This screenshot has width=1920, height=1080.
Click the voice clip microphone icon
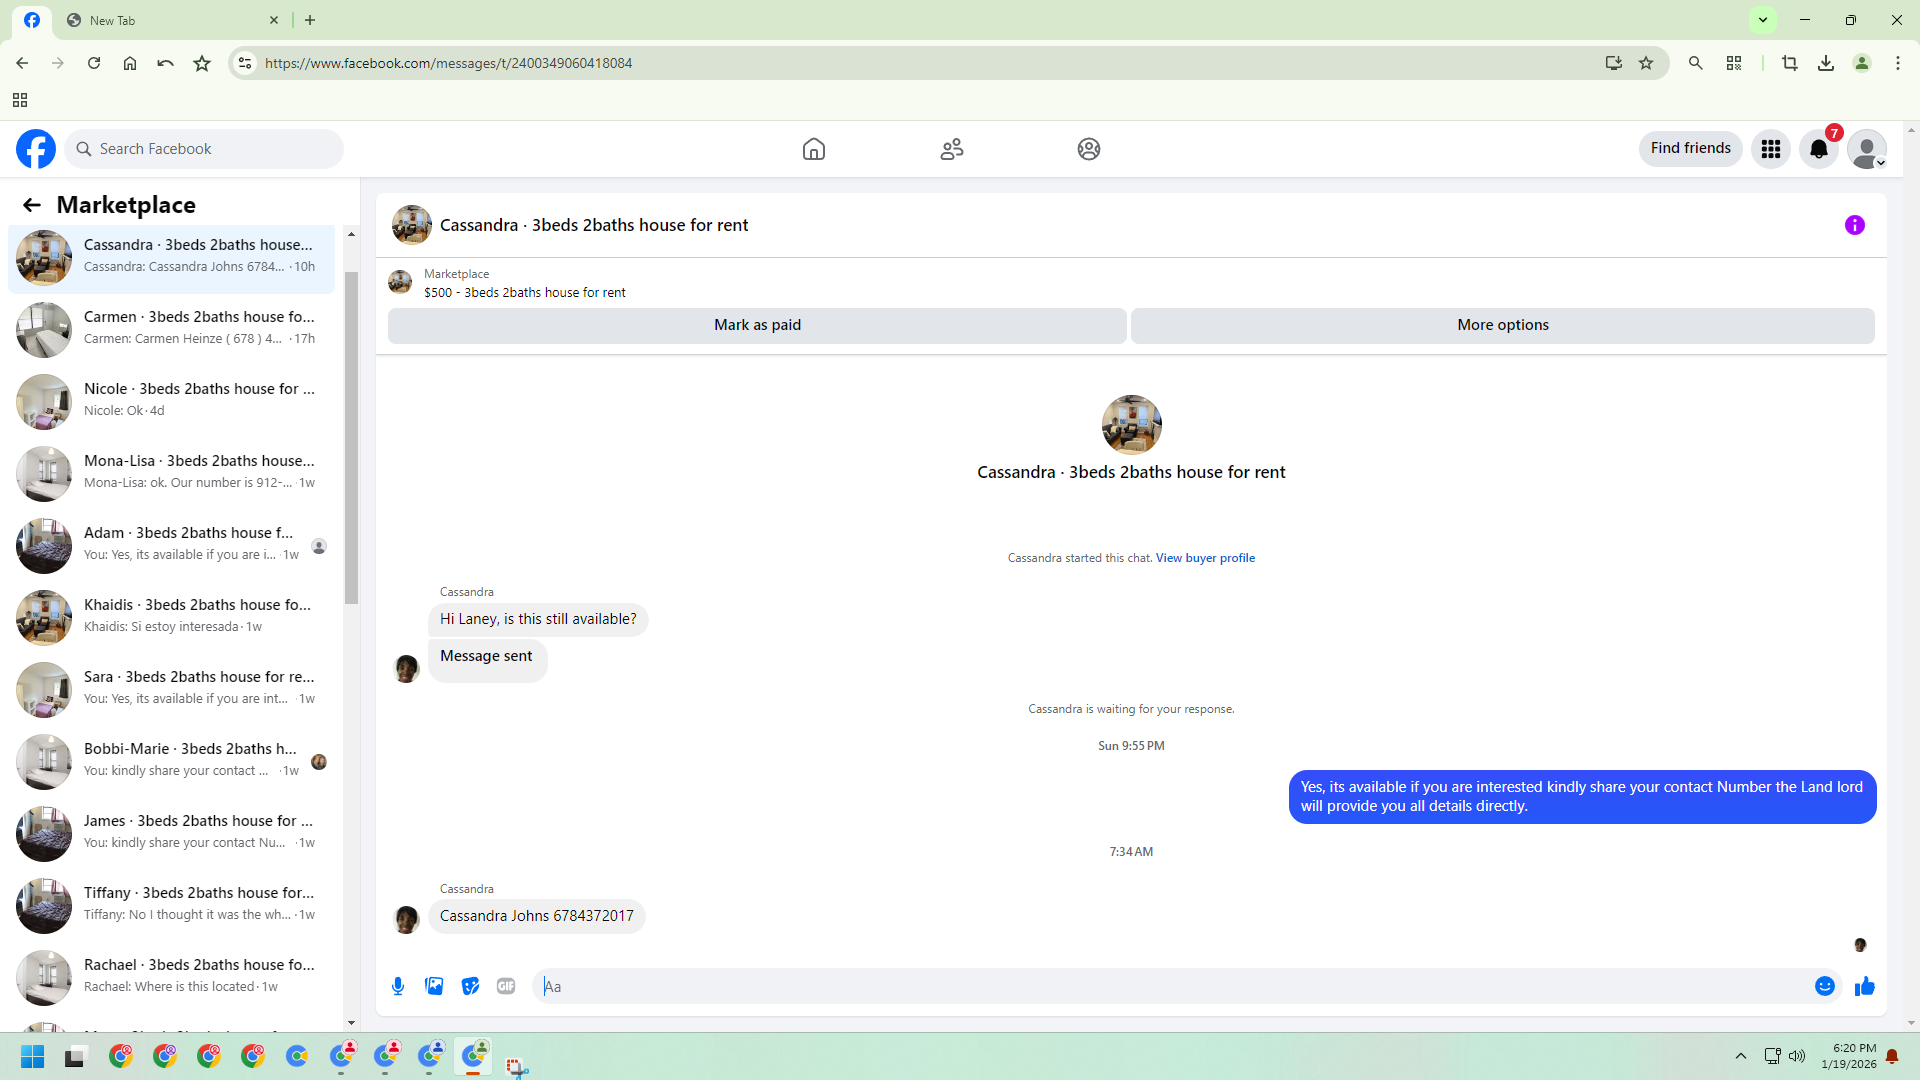click(398, 986)
